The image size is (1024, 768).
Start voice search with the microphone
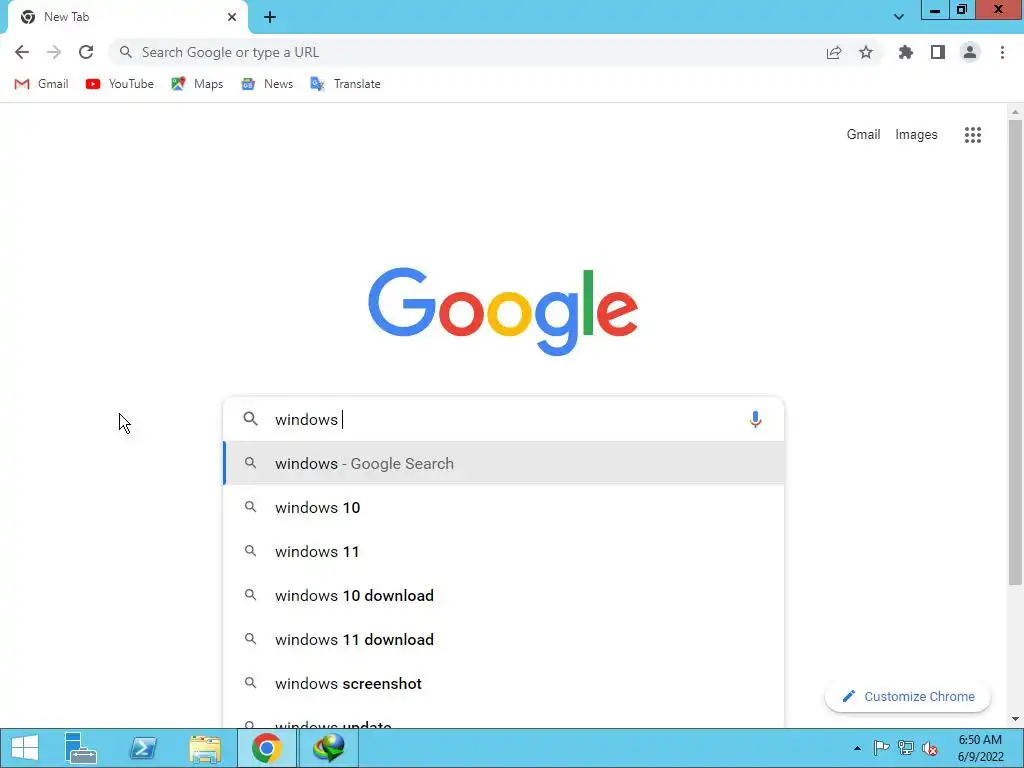click(756, 419)
